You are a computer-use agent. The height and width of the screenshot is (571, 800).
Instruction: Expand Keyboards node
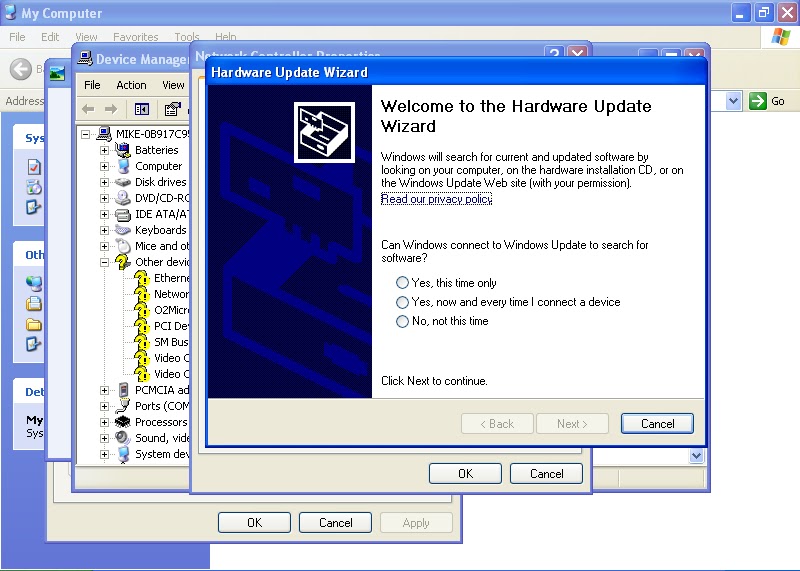point(105,230)
